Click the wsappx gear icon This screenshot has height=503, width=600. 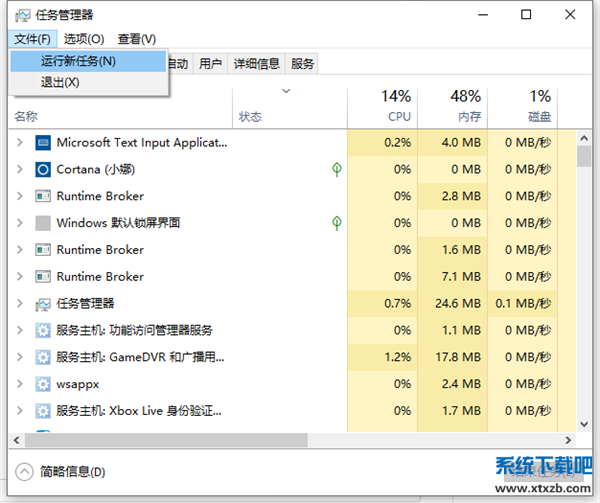tap(43, 384)
